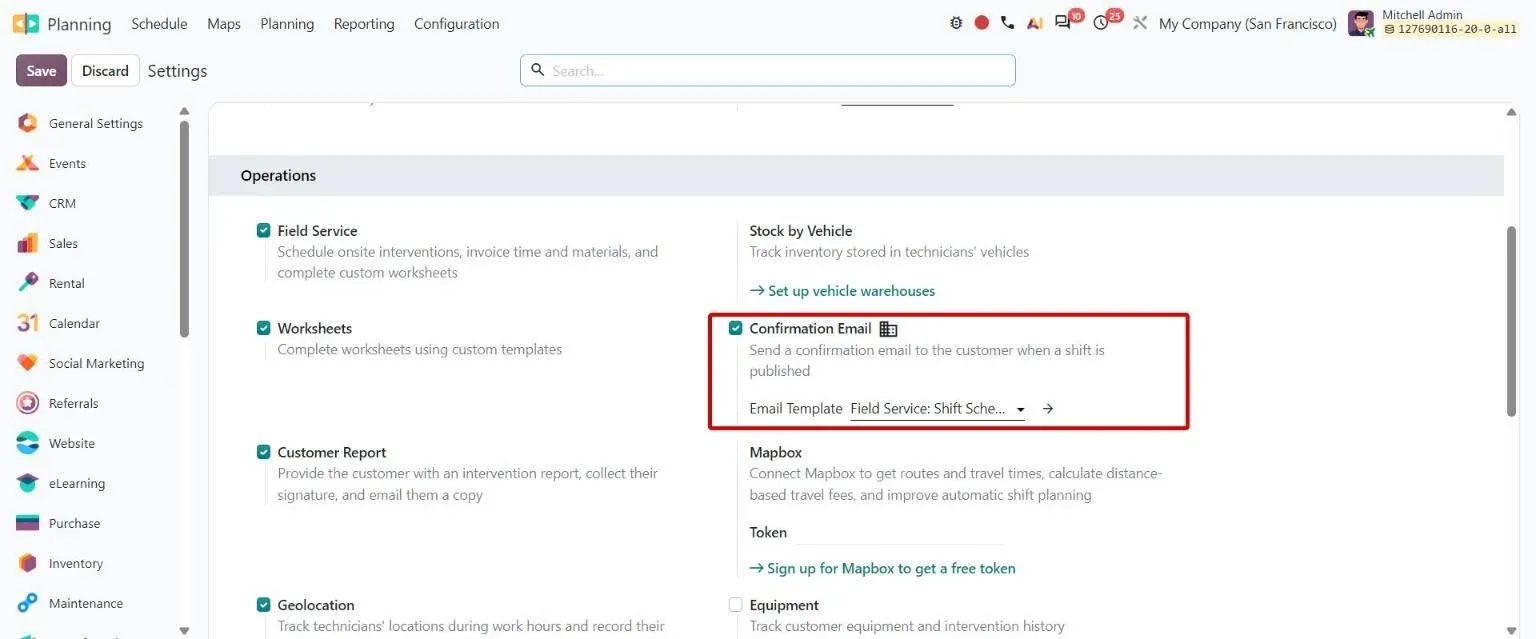Open the tools wrench icon

coord(1140,23)
